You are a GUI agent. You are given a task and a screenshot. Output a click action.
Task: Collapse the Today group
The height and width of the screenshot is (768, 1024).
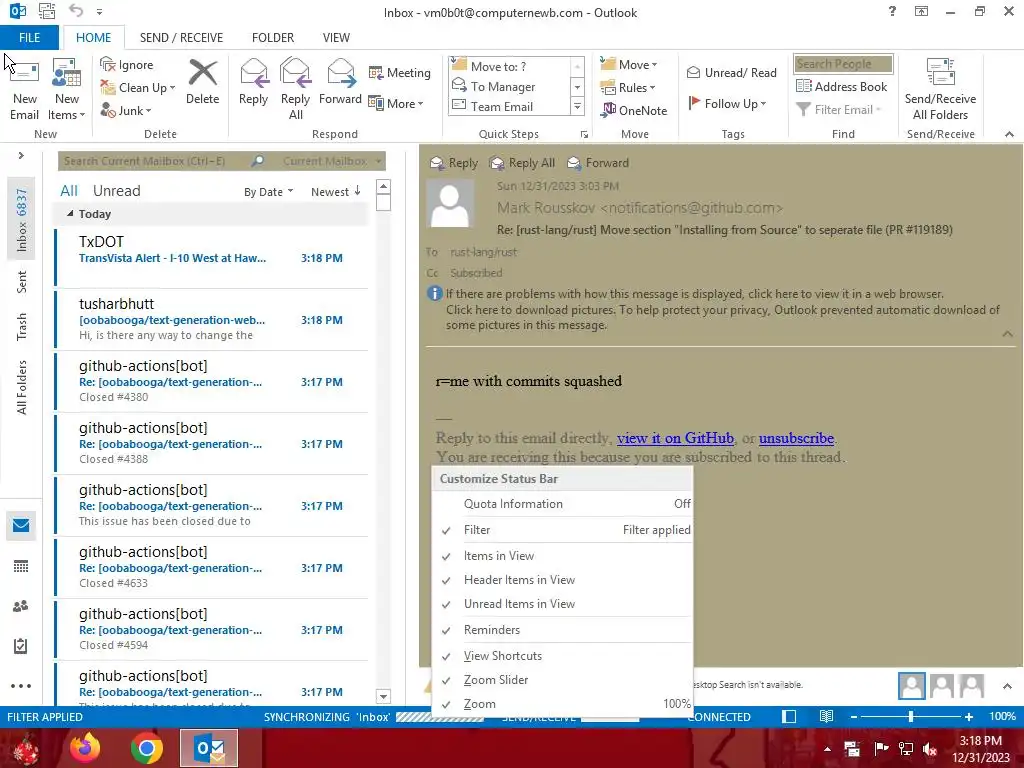click(70, 214)
